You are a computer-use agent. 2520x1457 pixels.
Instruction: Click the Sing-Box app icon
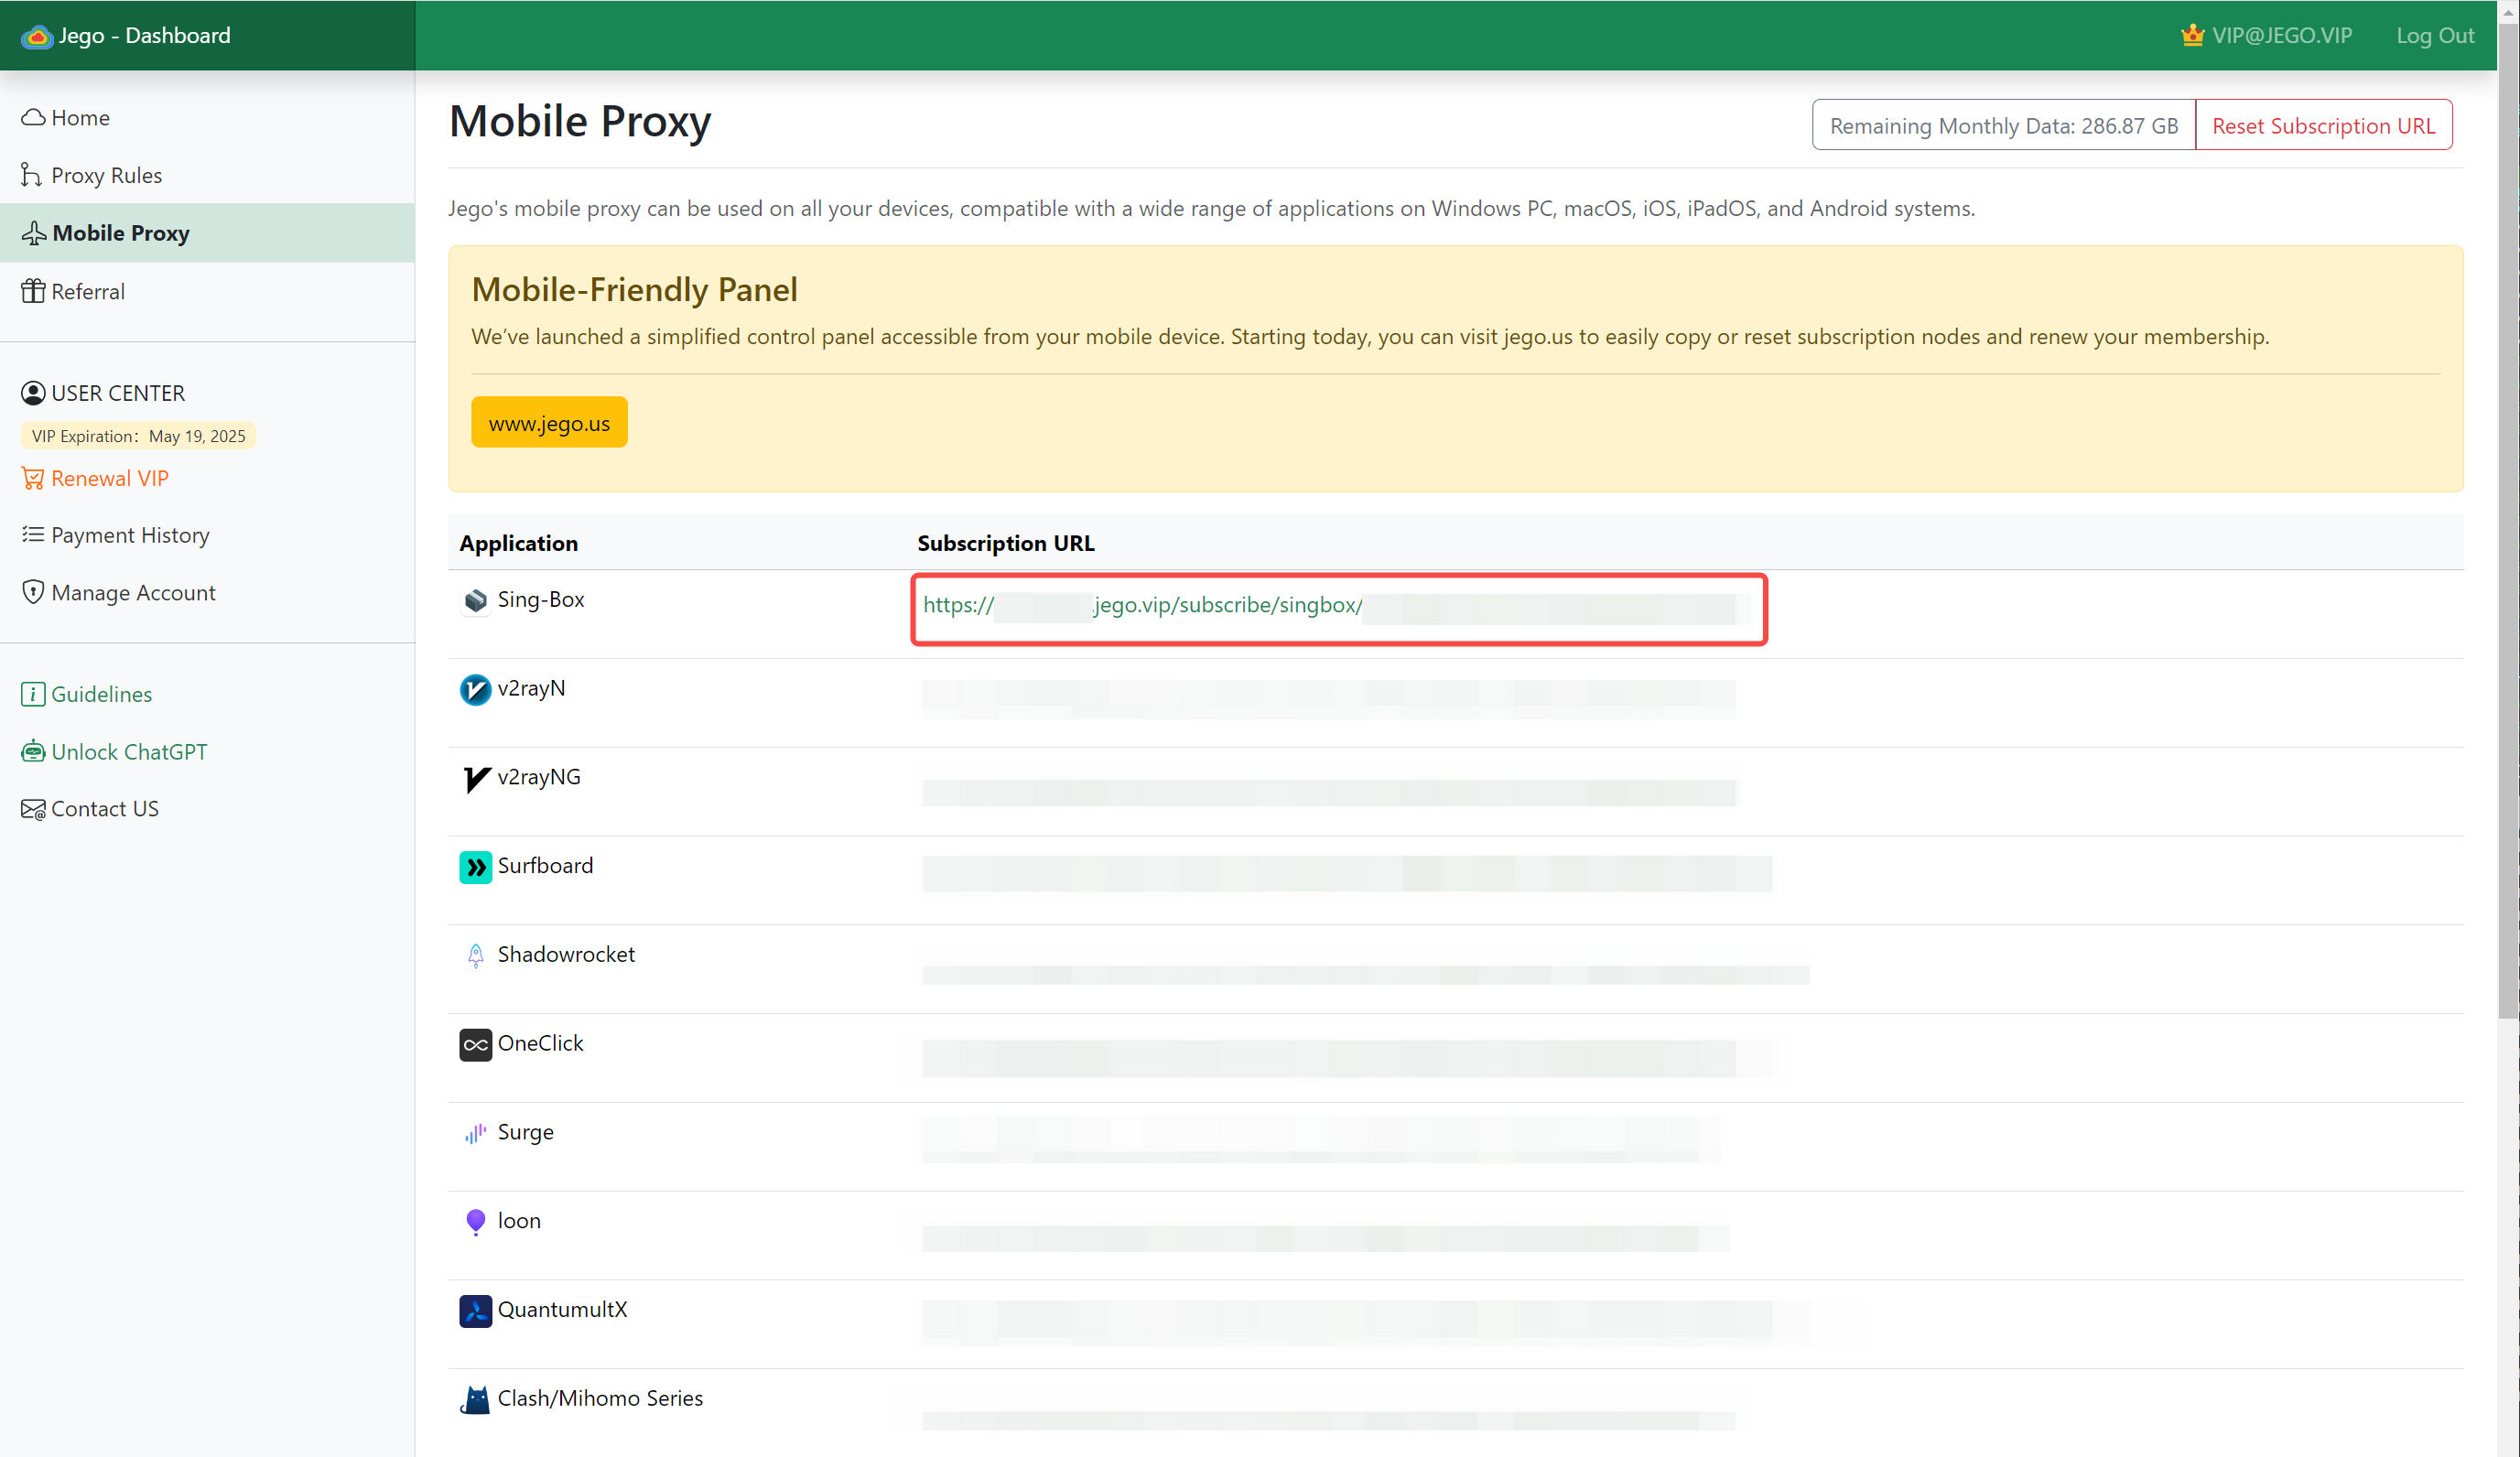point(475,600)
